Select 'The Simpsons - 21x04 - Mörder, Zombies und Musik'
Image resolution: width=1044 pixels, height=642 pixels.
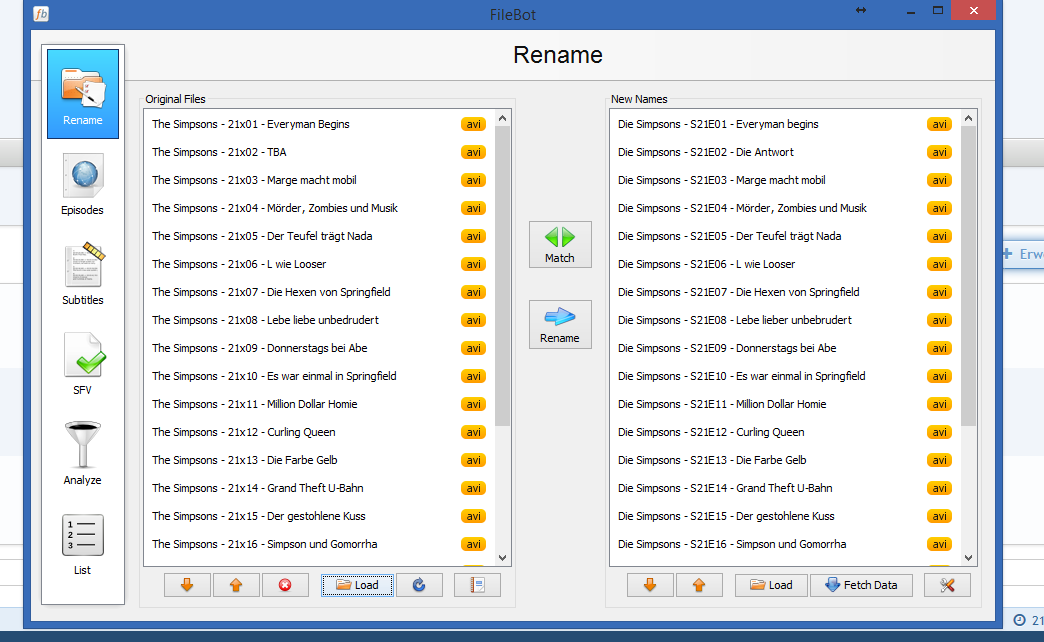pos(320,208)
